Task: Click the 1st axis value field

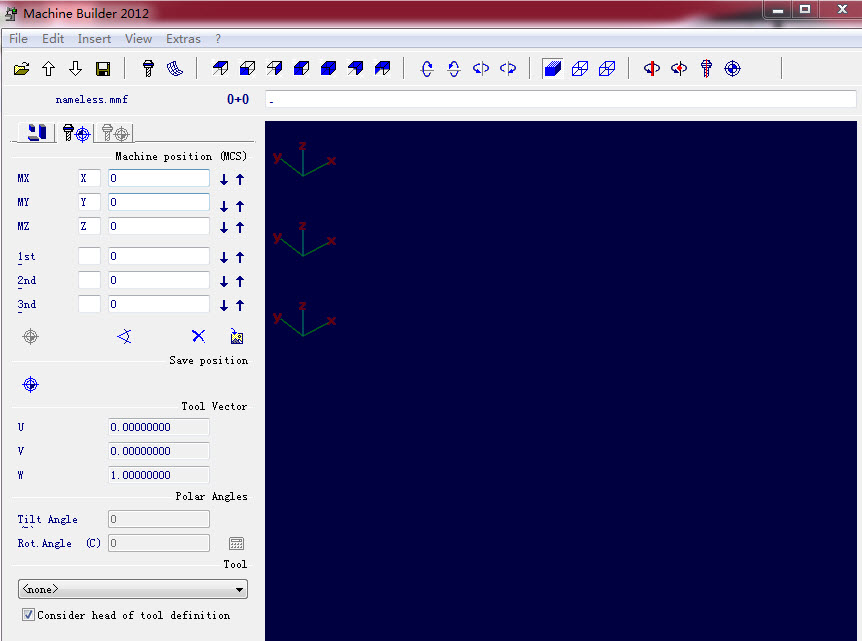Action: [159, 256]
